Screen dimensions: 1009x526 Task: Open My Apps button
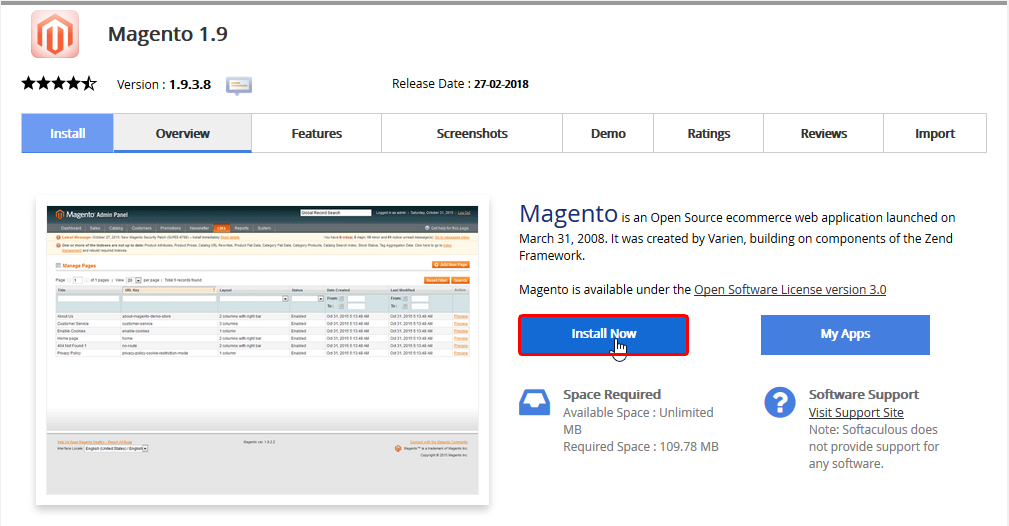pyautogui.click(x=845, y=334)
